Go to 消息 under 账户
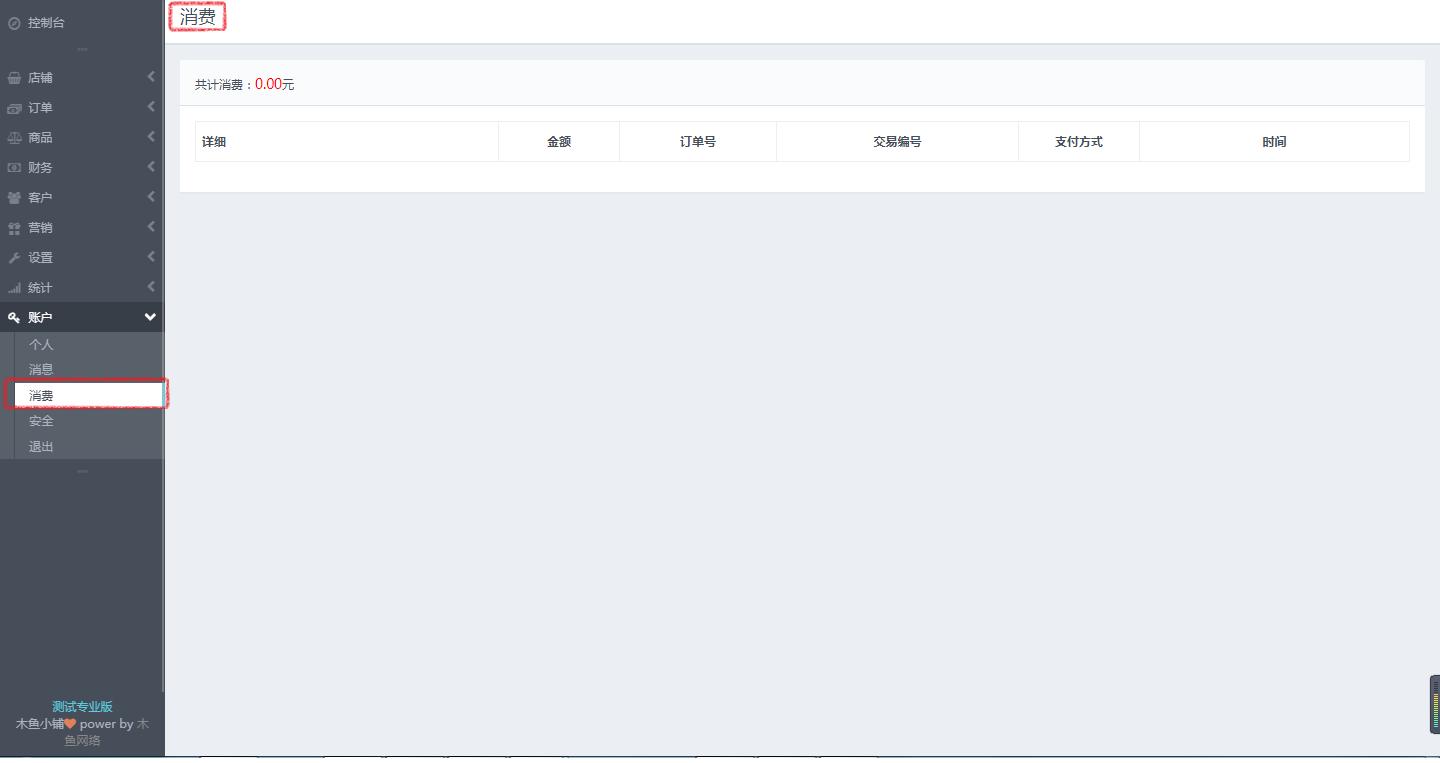This screenshot has height=763, width=1440. (41, 369)
